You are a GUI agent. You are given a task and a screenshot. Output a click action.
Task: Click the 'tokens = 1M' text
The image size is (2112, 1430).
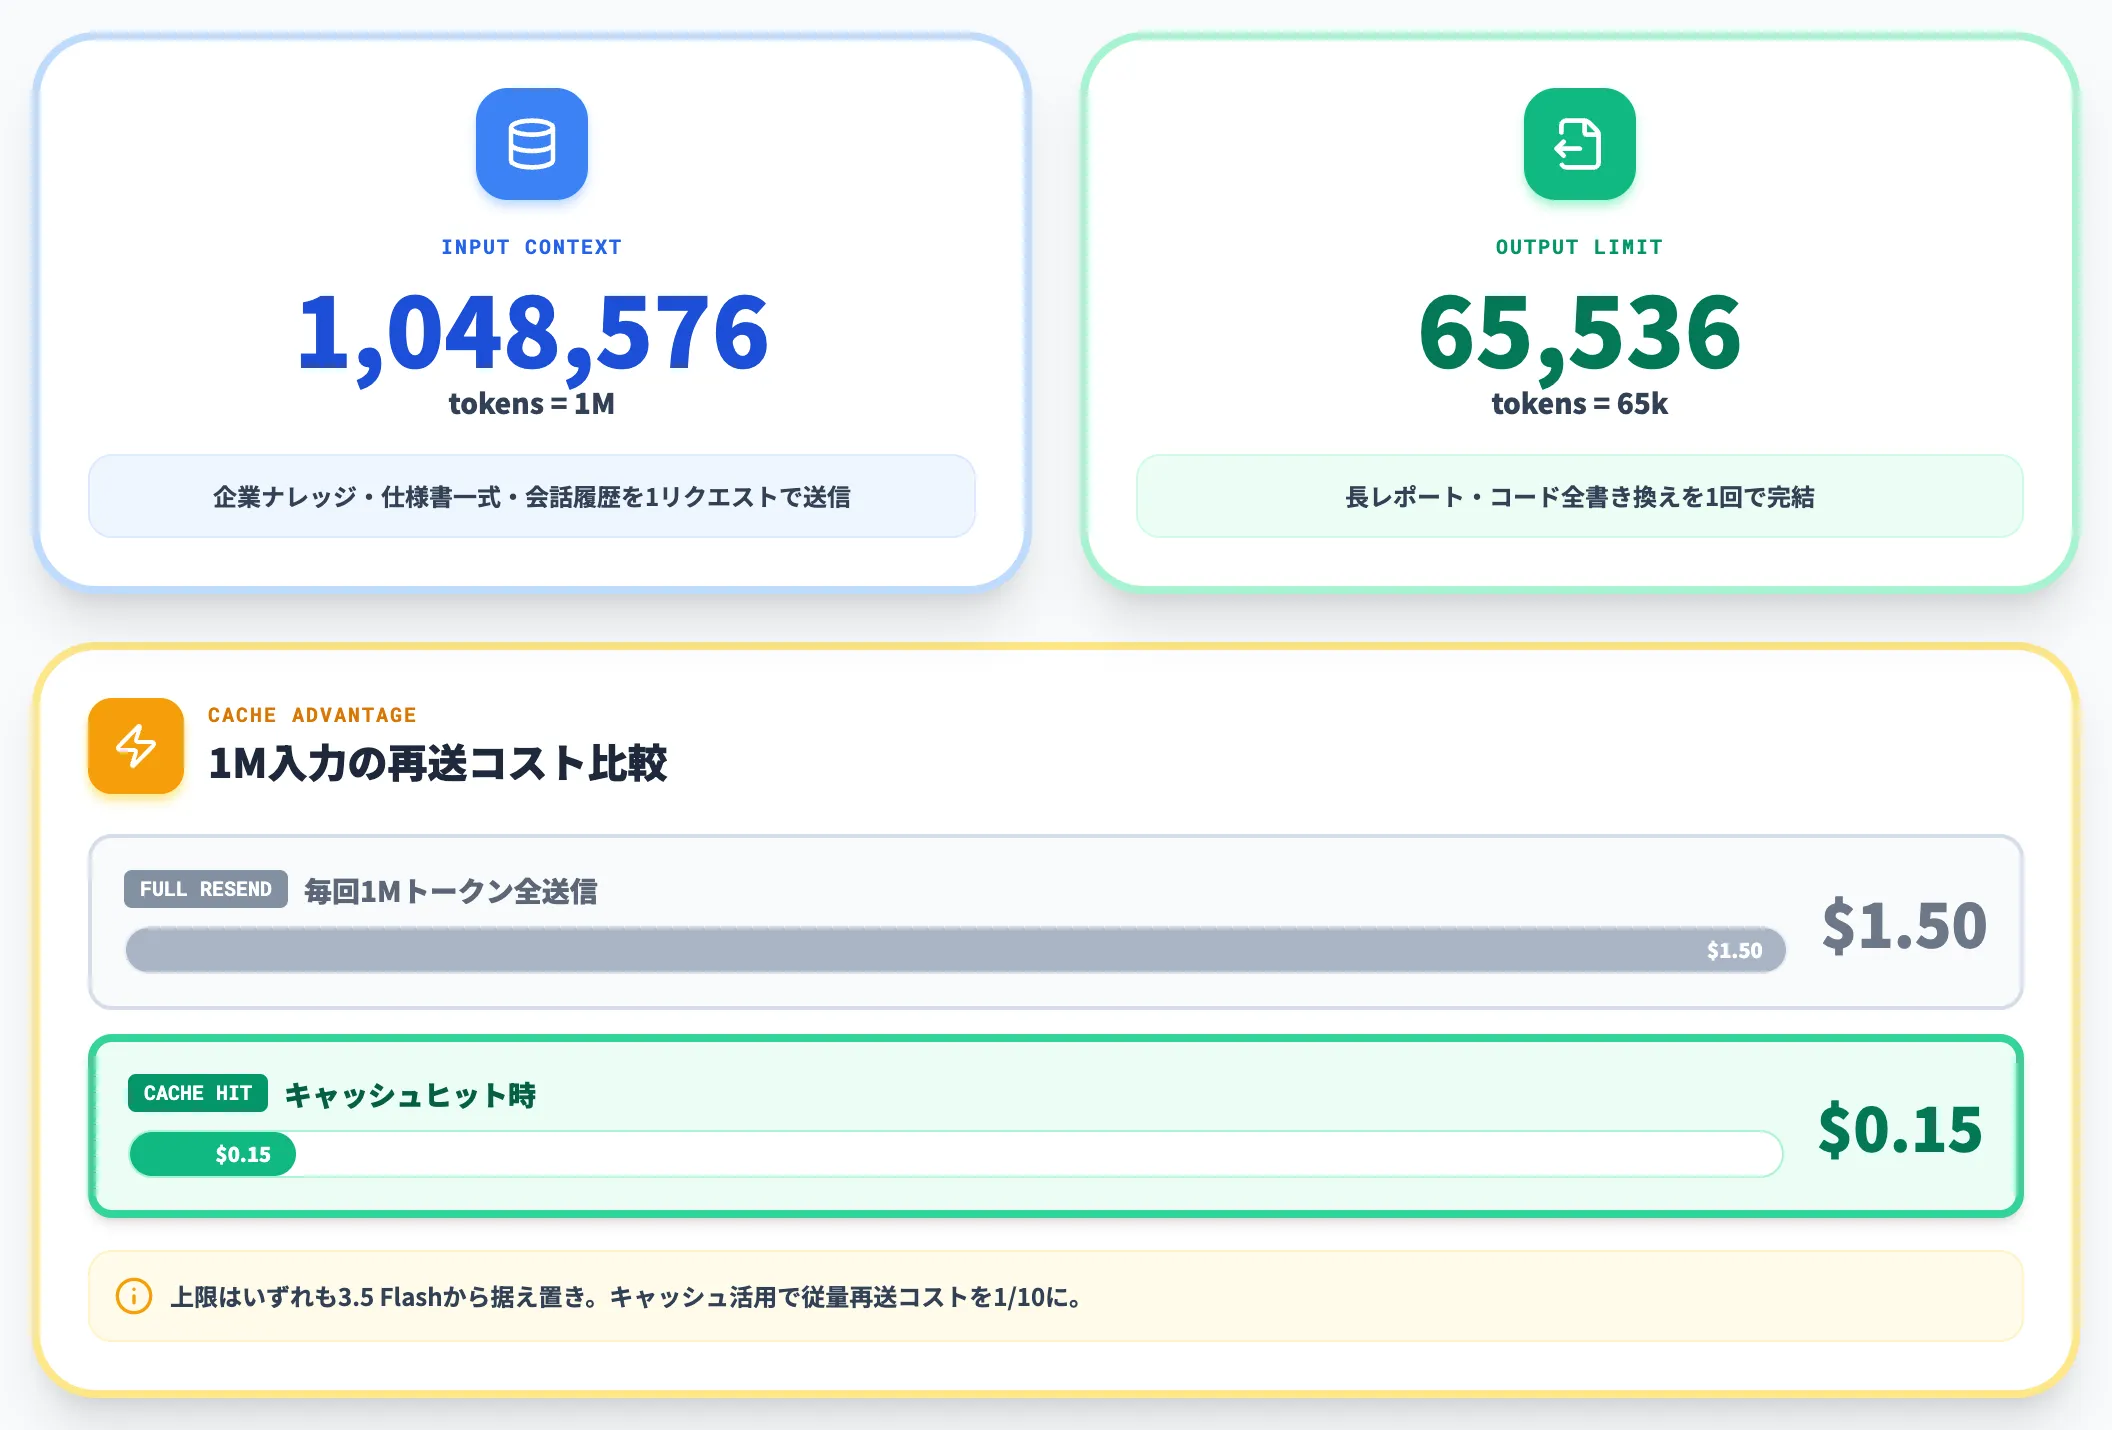pyautogui.click(x=532, y=404)
